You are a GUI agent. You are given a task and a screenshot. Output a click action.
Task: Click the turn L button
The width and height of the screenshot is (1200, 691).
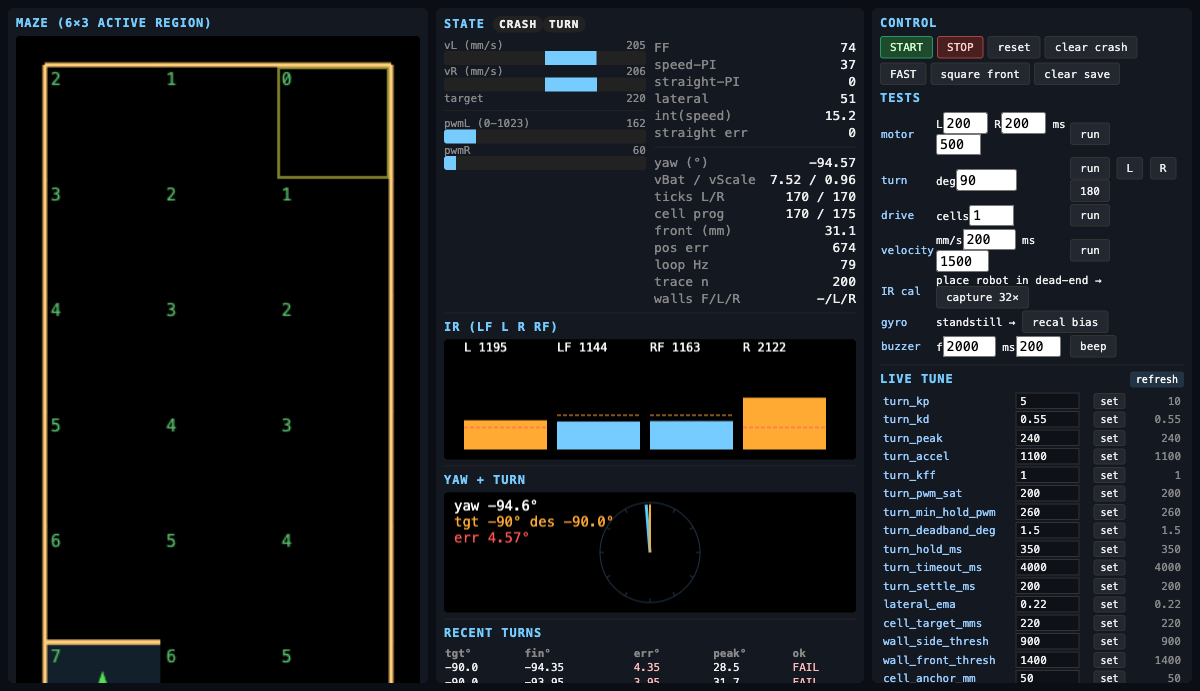tap(1130, 168)
